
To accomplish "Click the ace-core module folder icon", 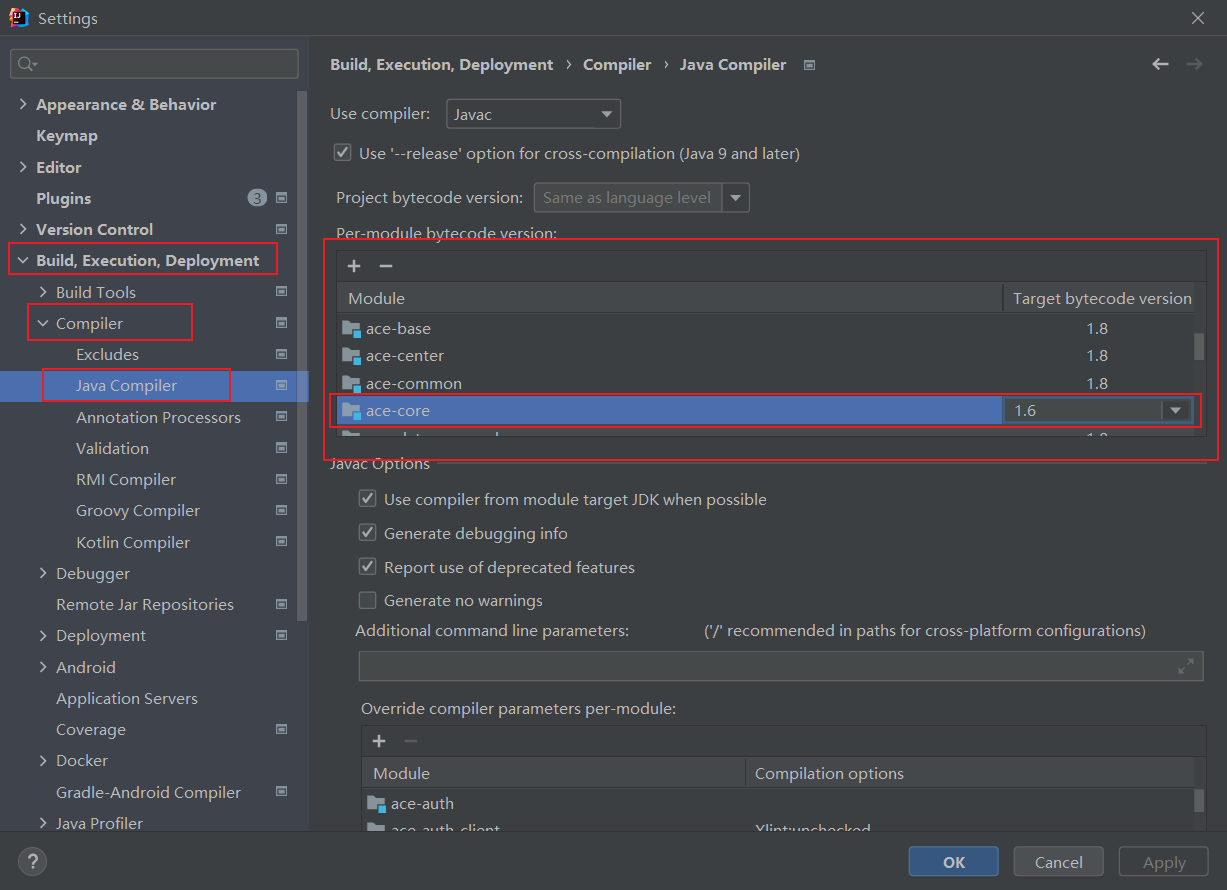I will 350,410.
